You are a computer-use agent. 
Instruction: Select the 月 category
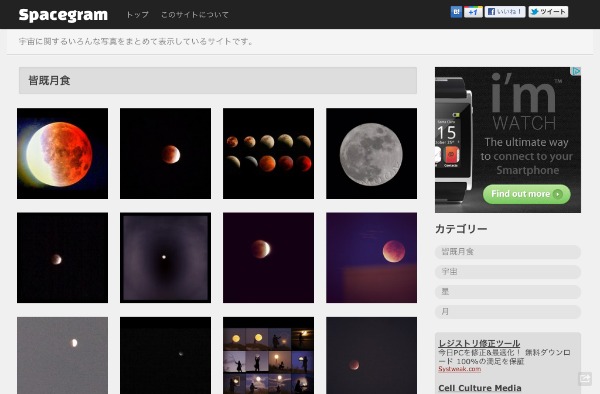point(508,312)
